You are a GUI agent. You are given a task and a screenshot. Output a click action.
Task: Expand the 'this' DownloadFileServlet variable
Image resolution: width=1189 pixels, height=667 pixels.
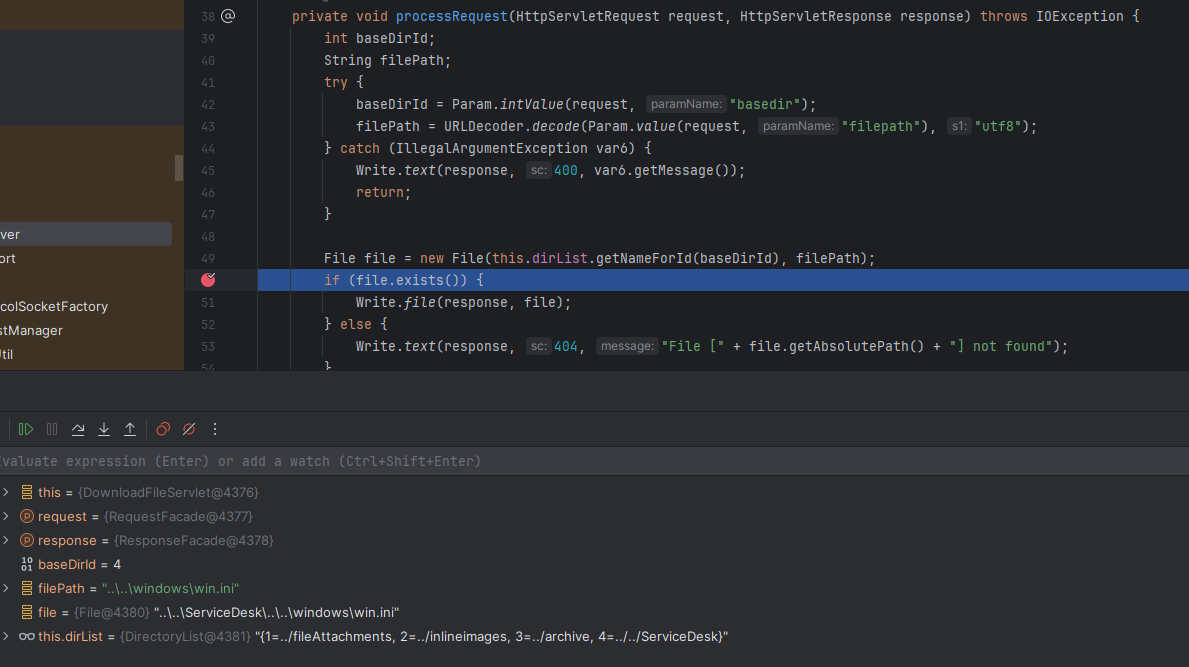coord(6,493)
